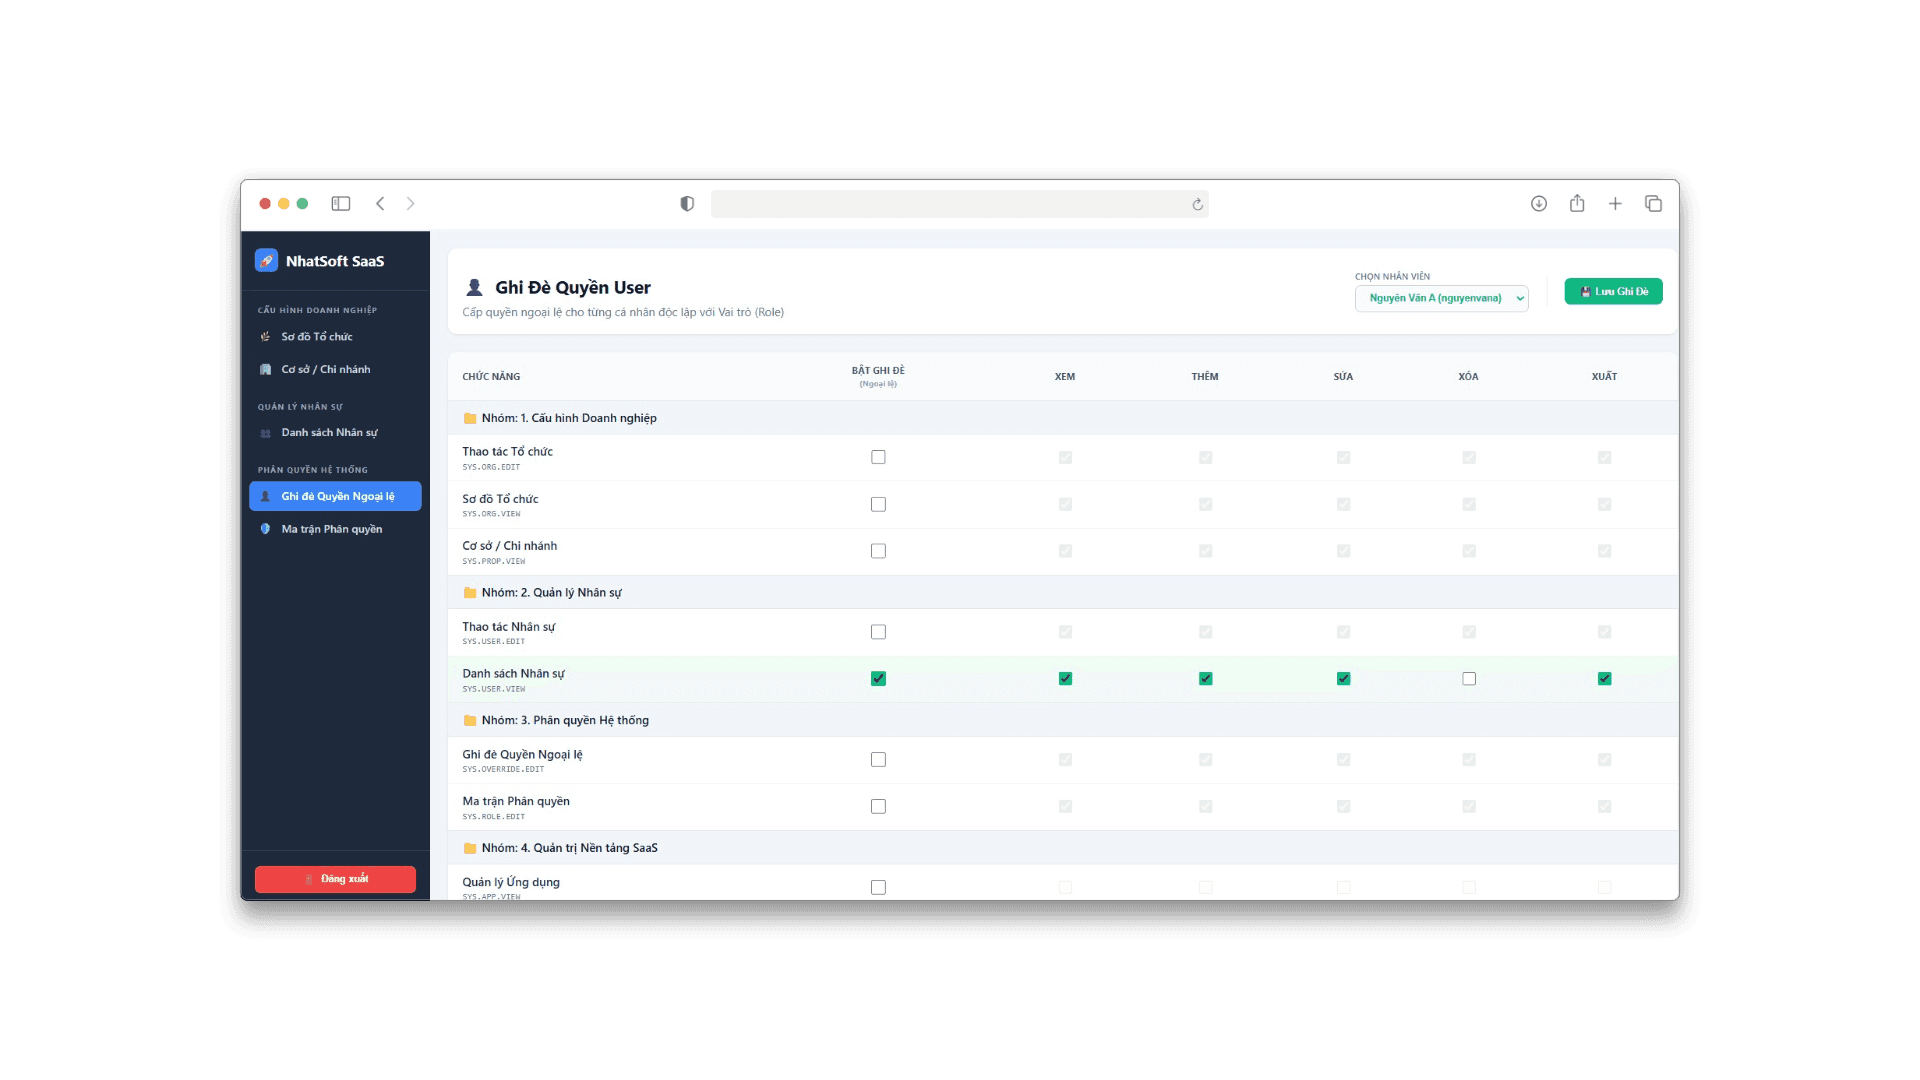Viewport: 1920px width, 1080px height.
Task: Click the privacy shield icon
Action: [x=687, y=204]
